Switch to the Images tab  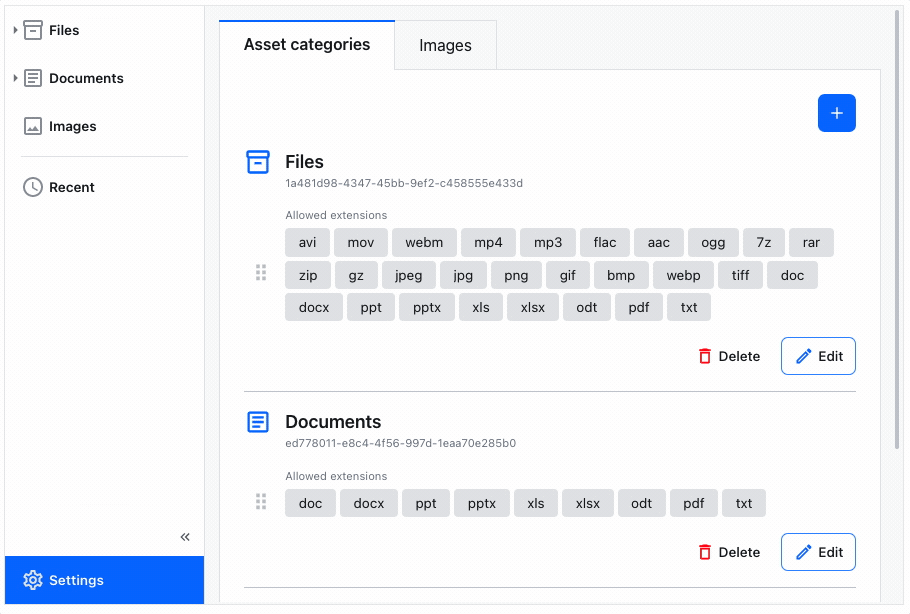(x=445, y=46)
